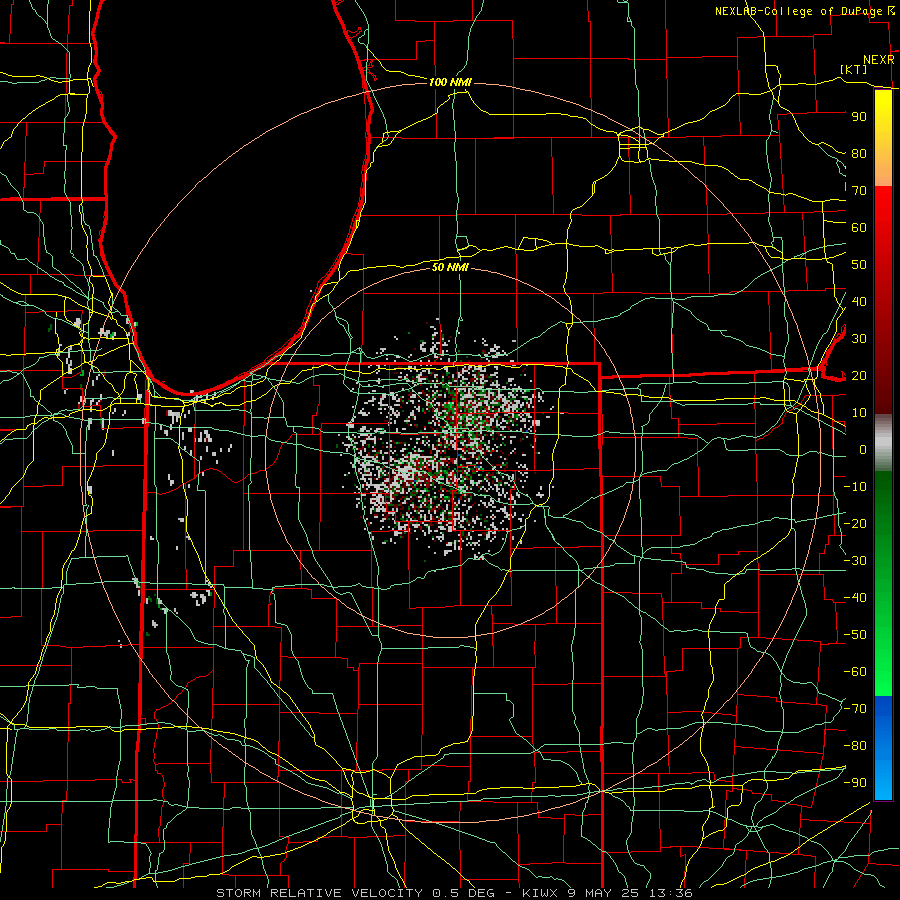Select the -20 tick label on the scale
Viewport: 900px width, 900px height.
coord(855,523)
